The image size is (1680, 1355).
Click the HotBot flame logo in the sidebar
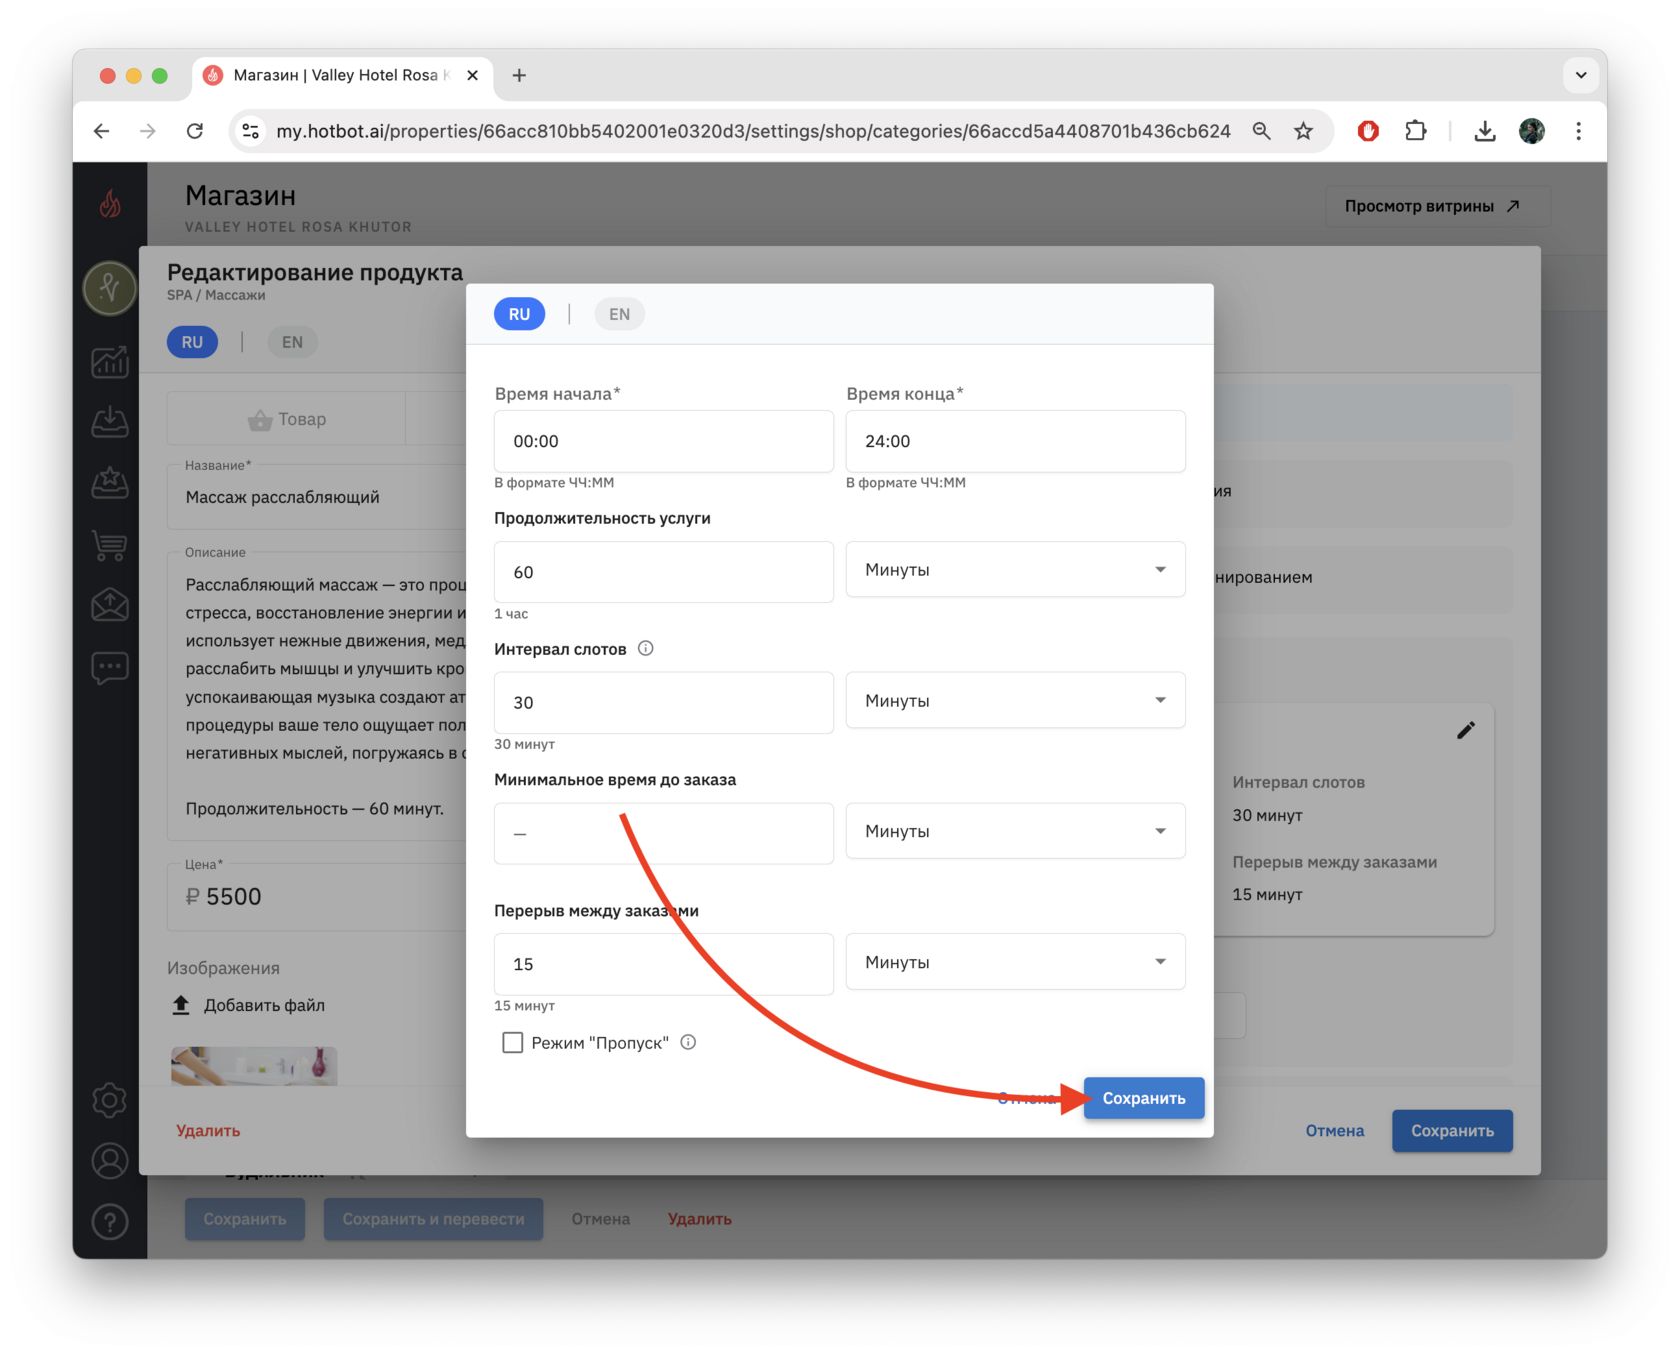[110, 204]
